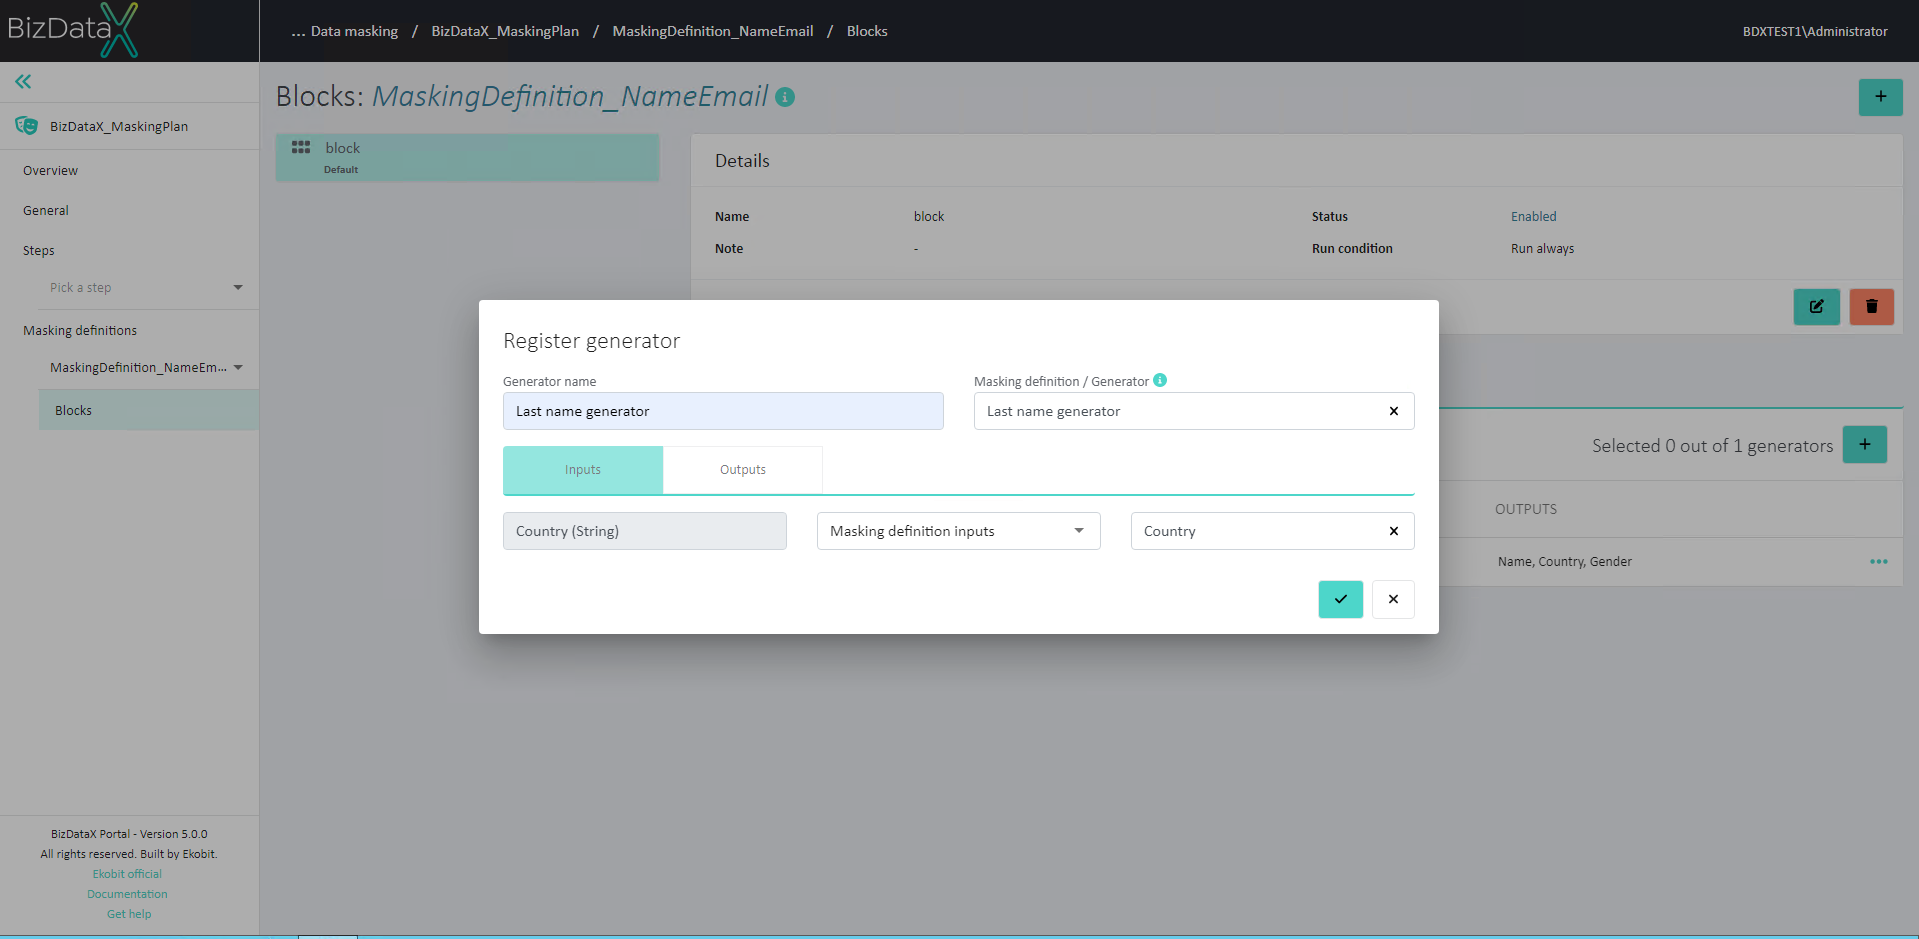This screenshot has width=1919, height=939.
Task: Switch to the Outputs tab
Action: (743, 470)
